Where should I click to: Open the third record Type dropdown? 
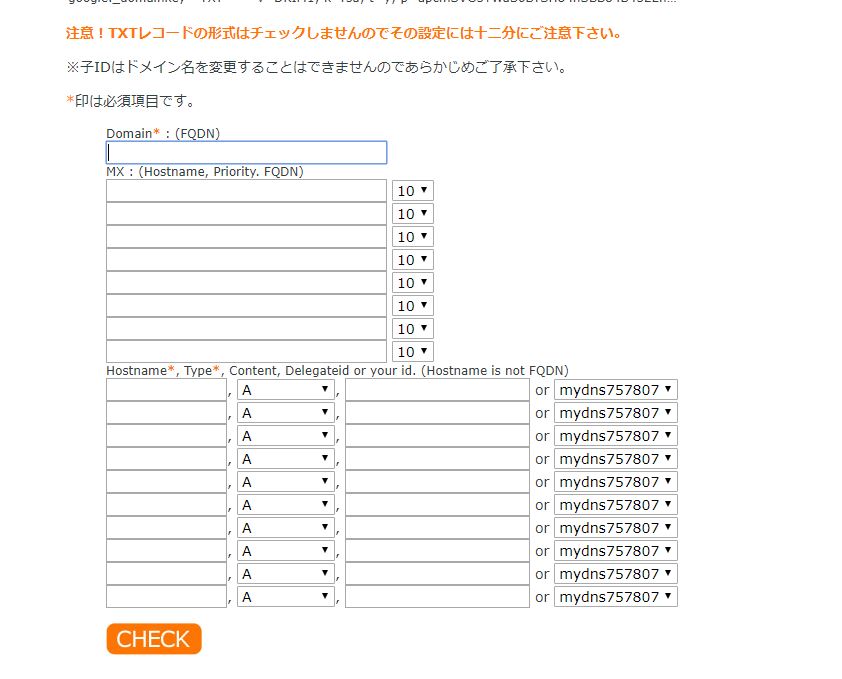(x=286, y=436)
